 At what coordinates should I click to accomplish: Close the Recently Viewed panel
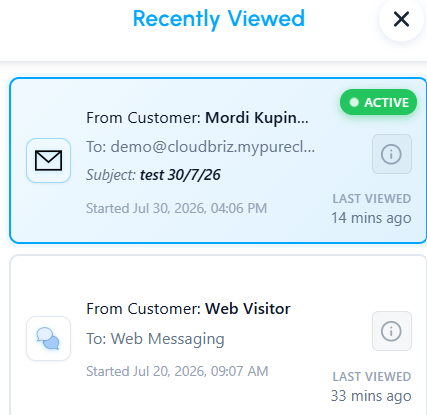(401, 19)
